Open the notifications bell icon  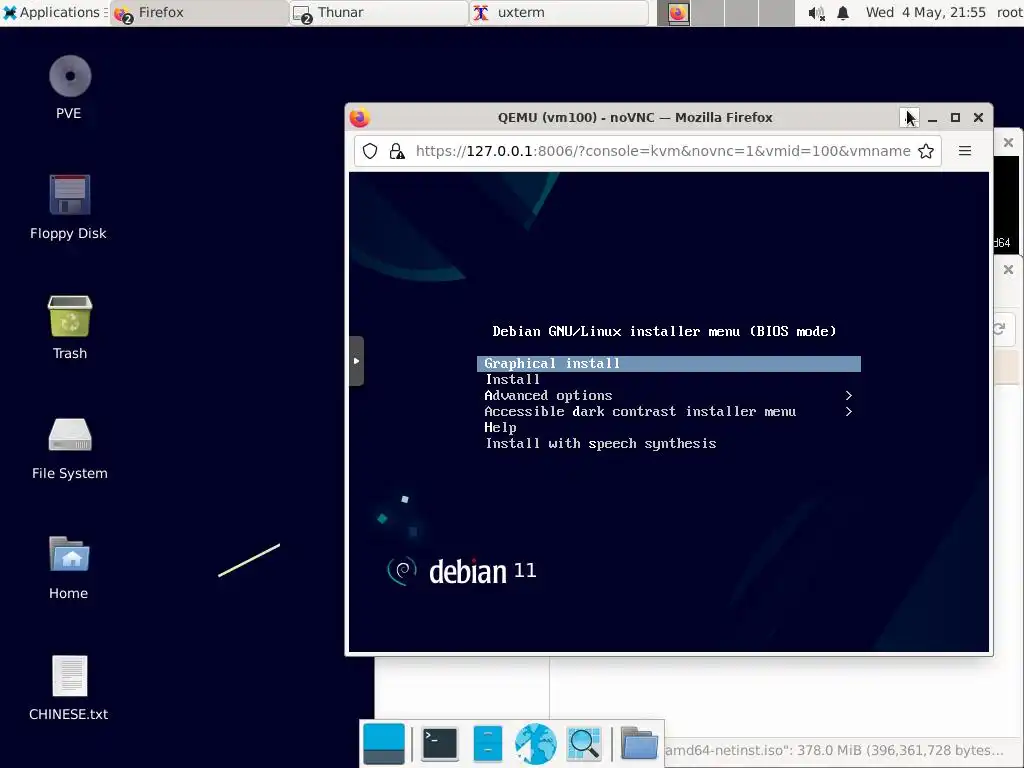coord(843,13)
